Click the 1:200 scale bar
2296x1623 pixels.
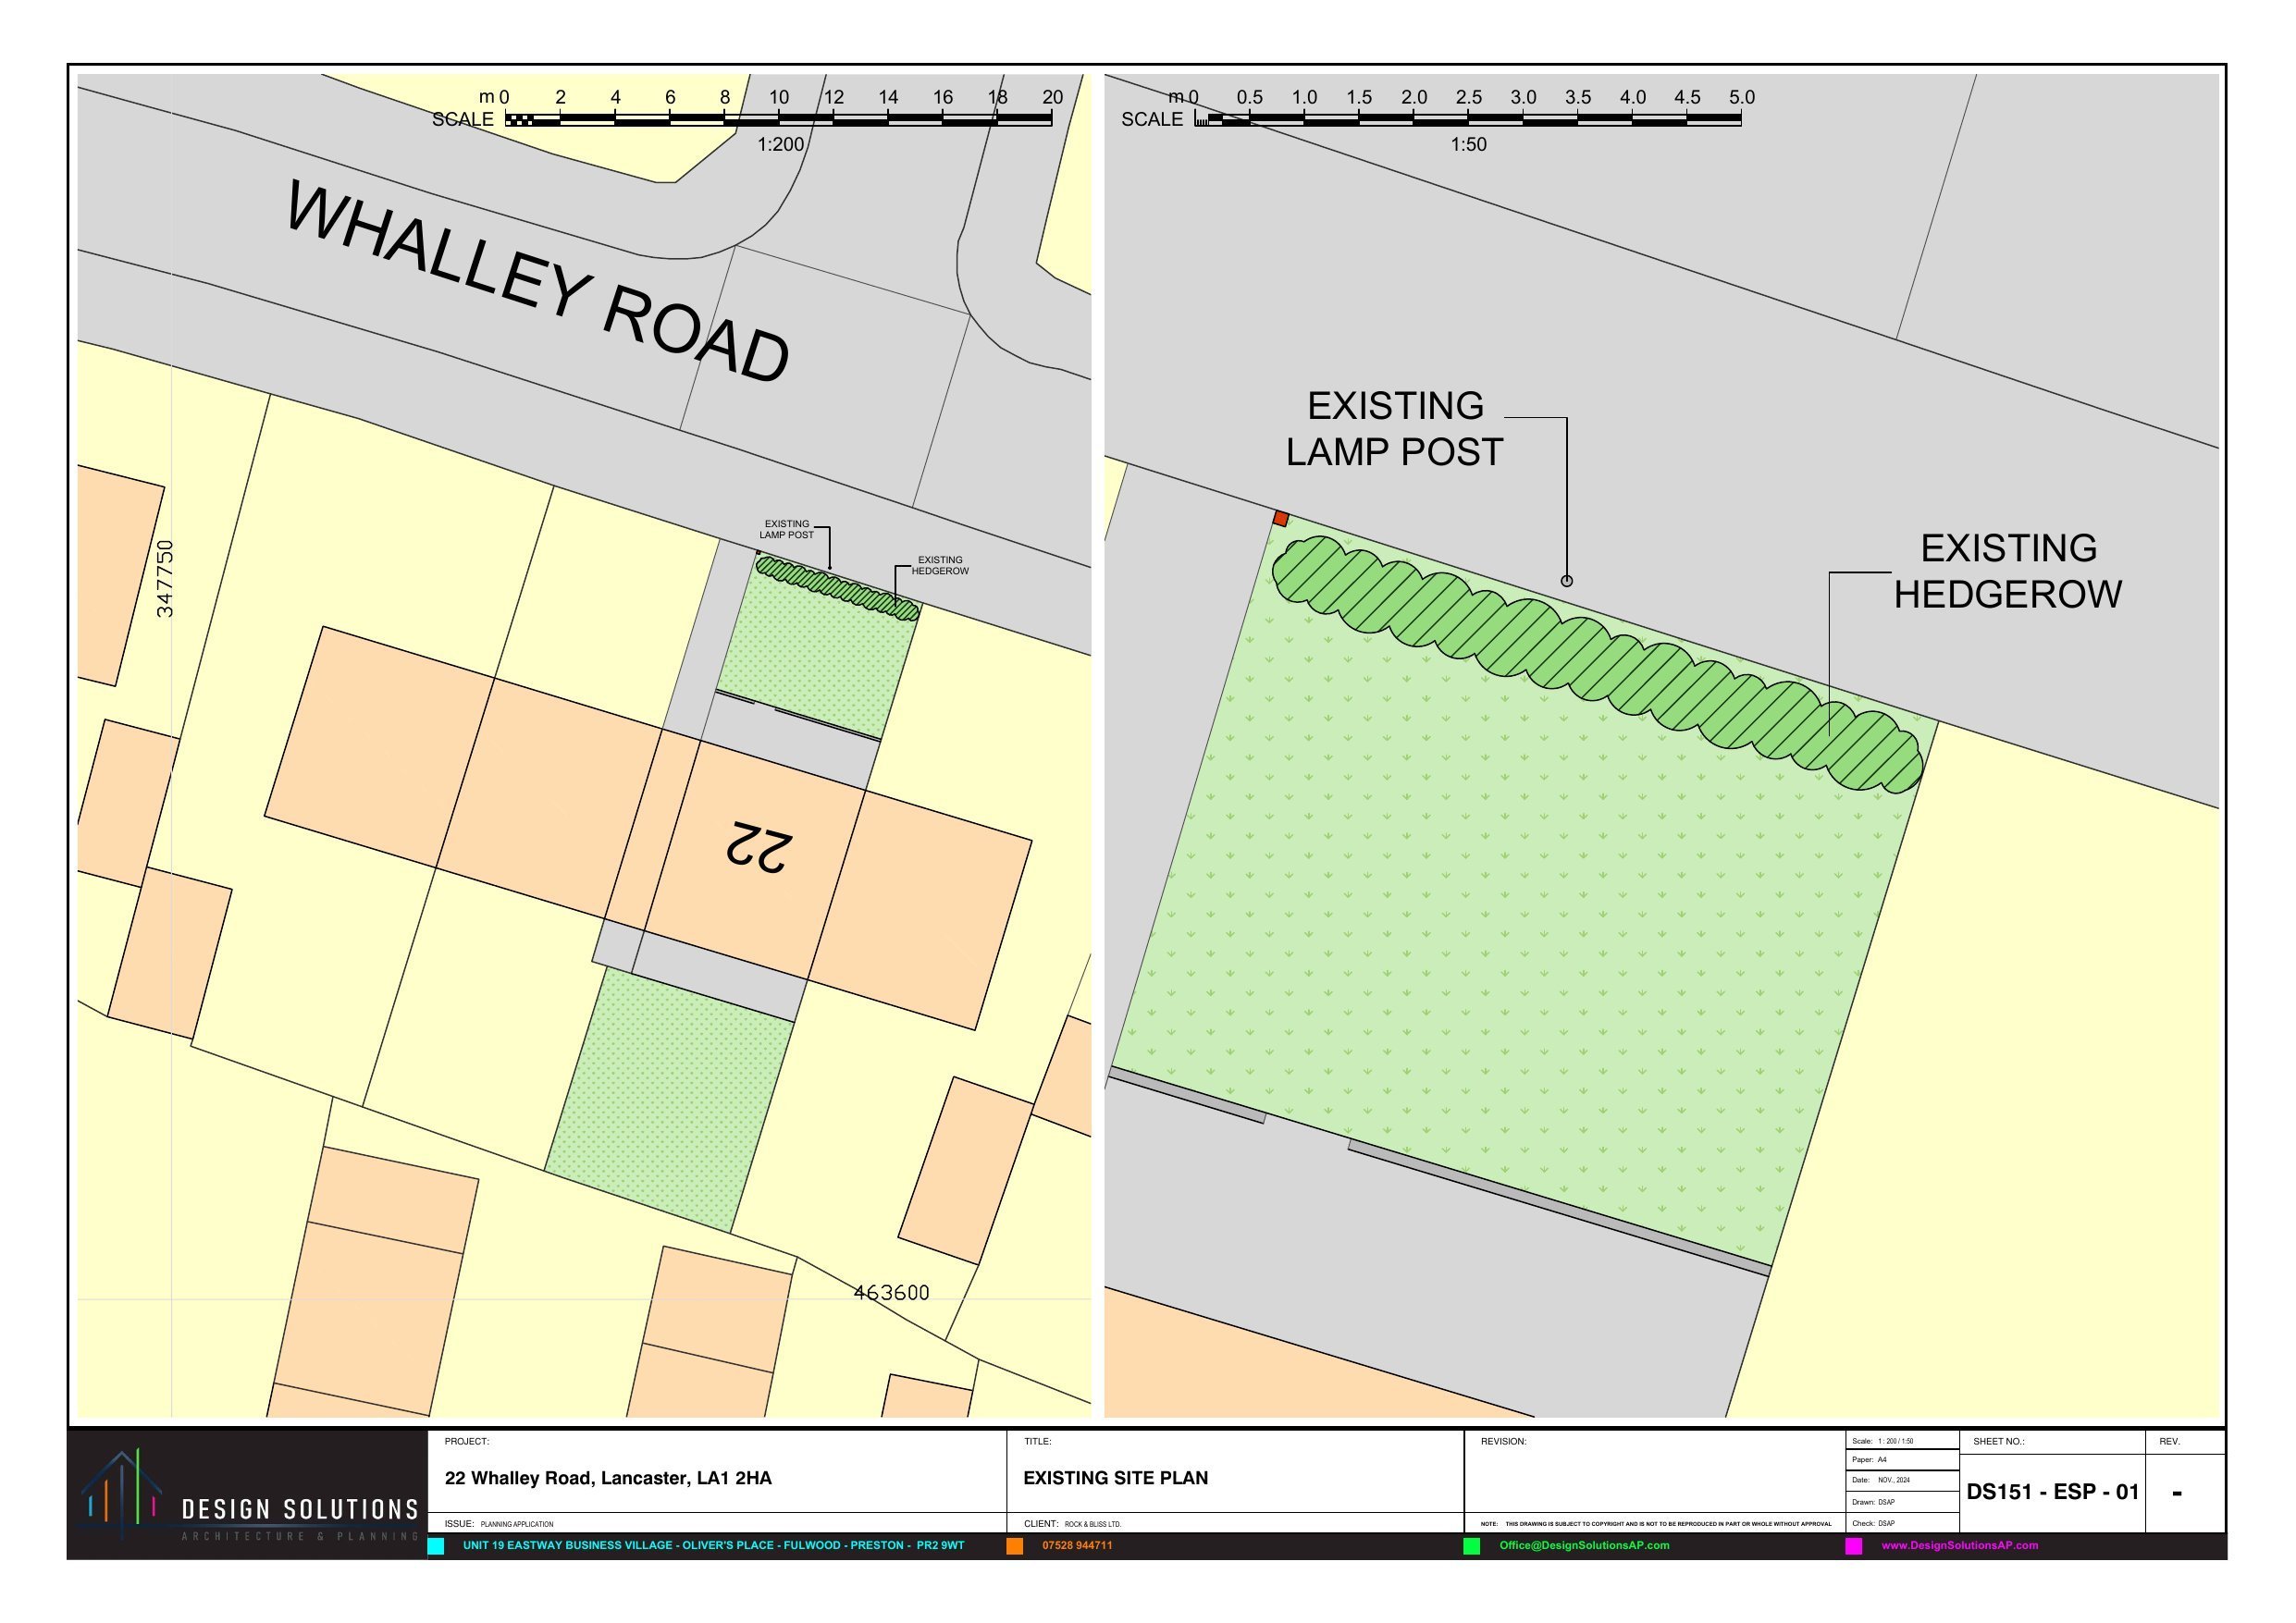pos(778,119)
